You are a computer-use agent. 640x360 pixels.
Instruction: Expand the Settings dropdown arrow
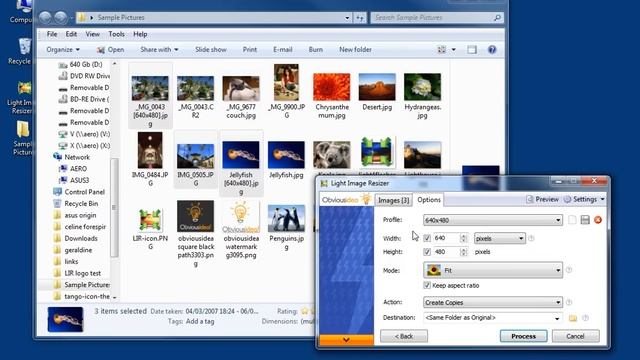click(602, 199)
